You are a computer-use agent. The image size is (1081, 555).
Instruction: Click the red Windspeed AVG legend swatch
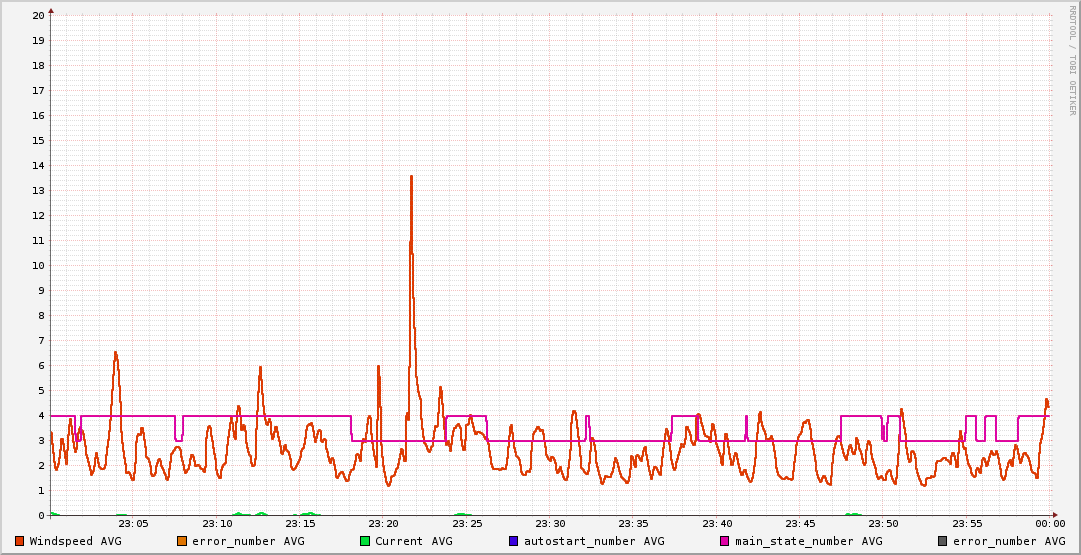click(19, 541)
